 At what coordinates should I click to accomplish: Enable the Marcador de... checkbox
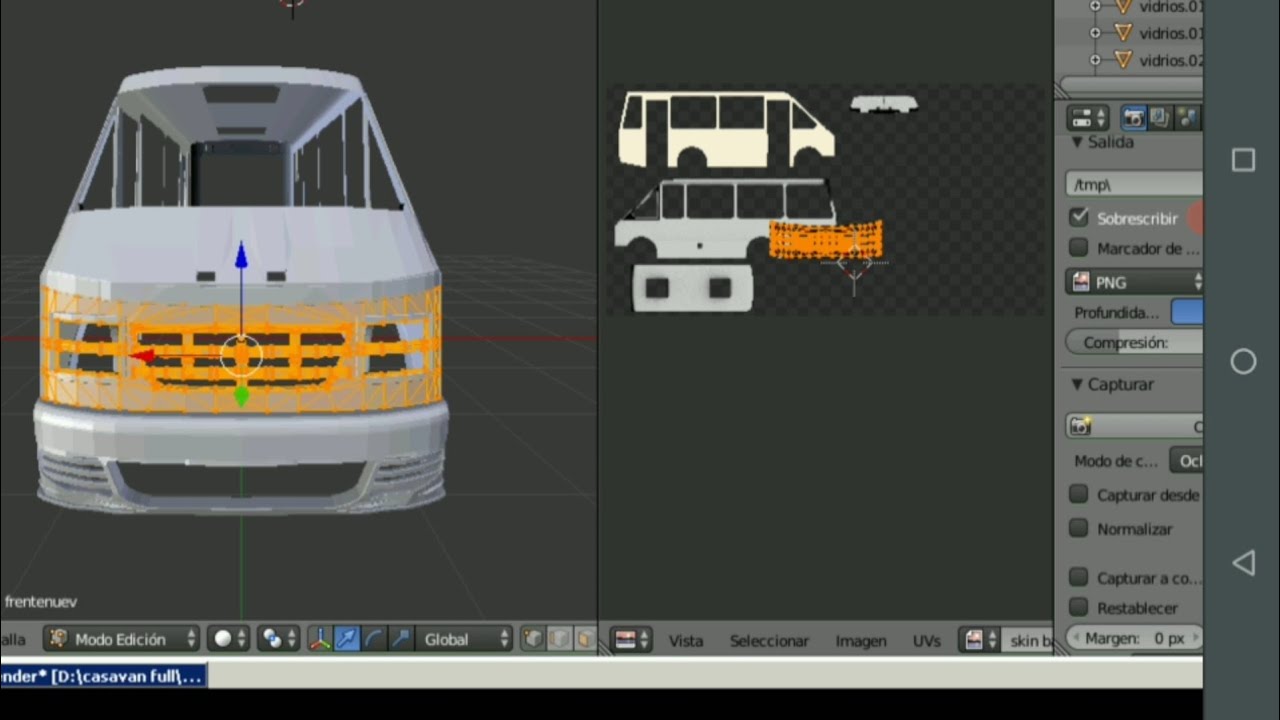1079,247
